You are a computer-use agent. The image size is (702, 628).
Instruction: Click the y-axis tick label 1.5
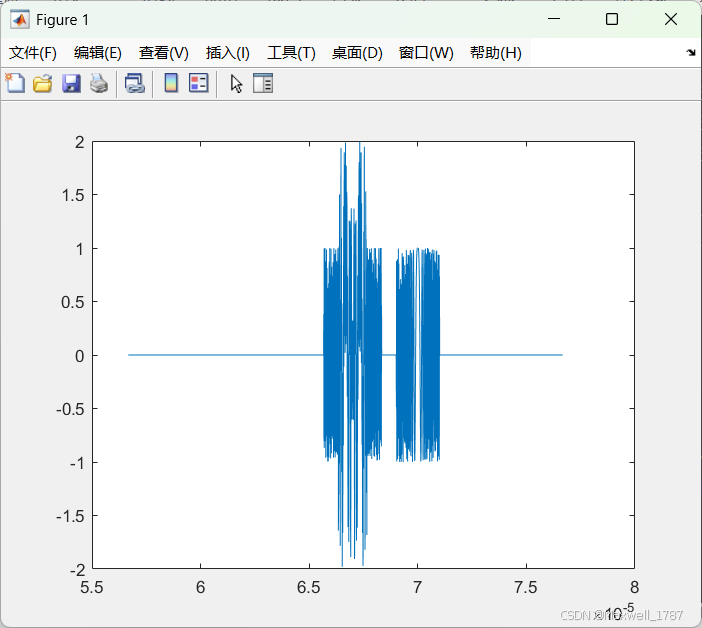[x=73, y=195]
